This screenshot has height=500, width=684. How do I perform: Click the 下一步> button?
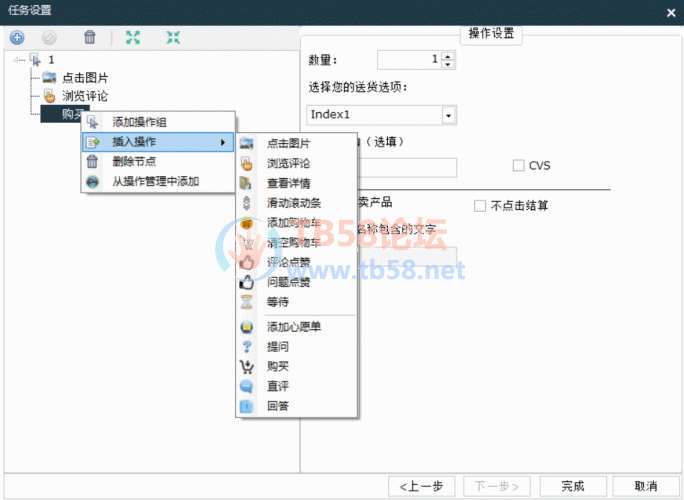pyautogui.click(x=496, y=486)
